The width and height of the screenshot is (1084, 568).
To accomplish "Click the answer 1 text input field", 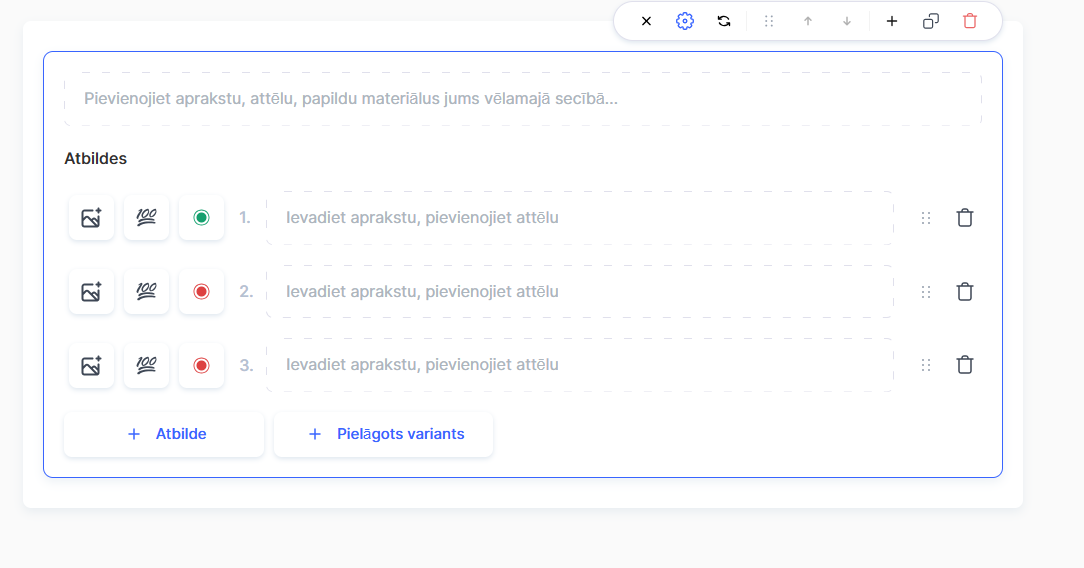I will pos(580,218).
